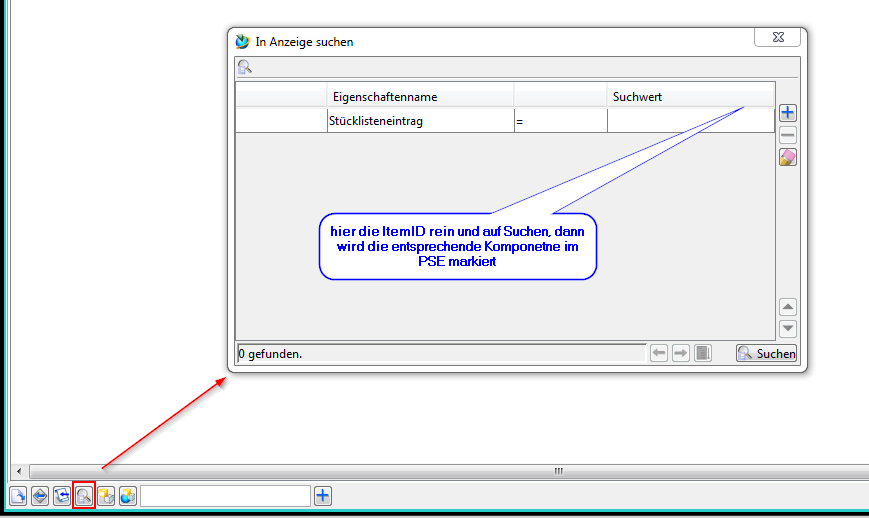This screenshot has height=518, width=869.
Task: Click the yellow box with cube icon
Action: point(106,496)
